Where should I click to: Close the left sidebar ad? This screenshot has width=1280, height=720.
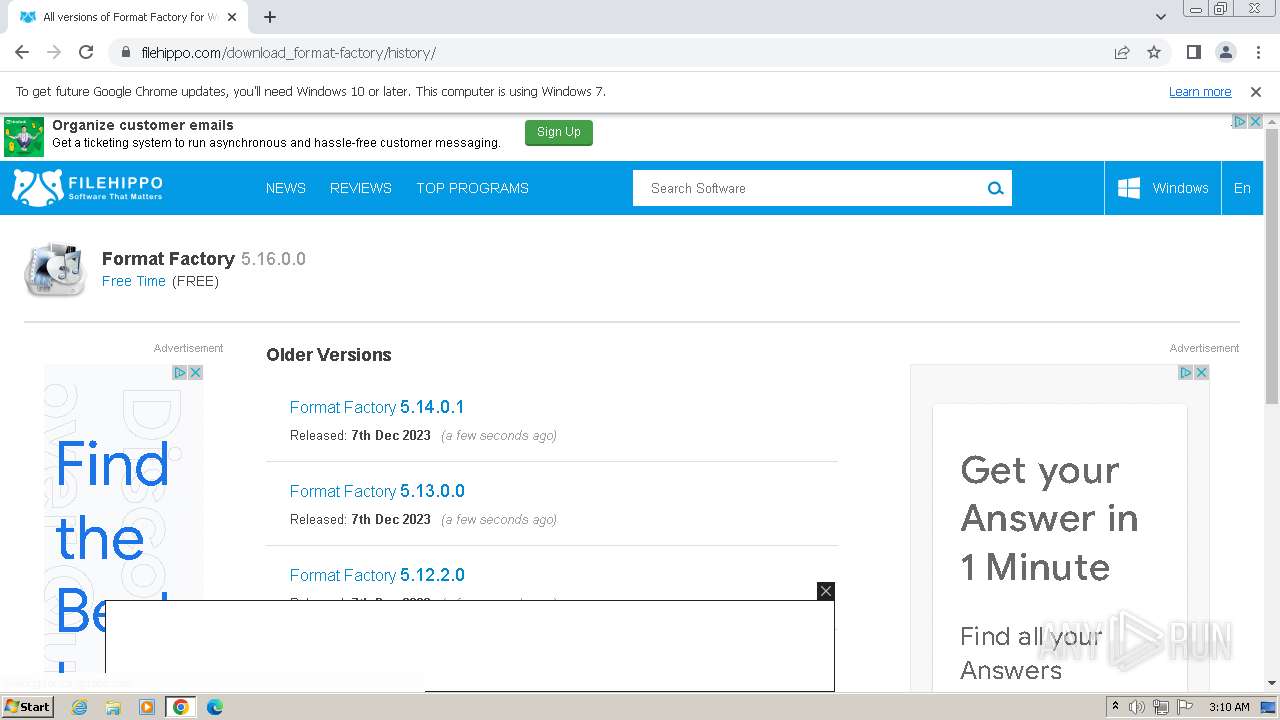196,372
